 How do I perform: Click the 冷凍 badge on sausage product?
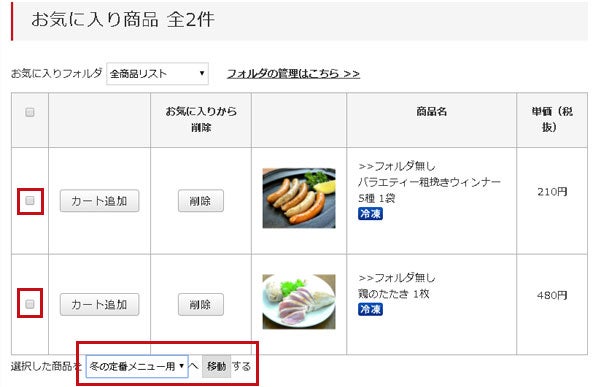[370, 214]
